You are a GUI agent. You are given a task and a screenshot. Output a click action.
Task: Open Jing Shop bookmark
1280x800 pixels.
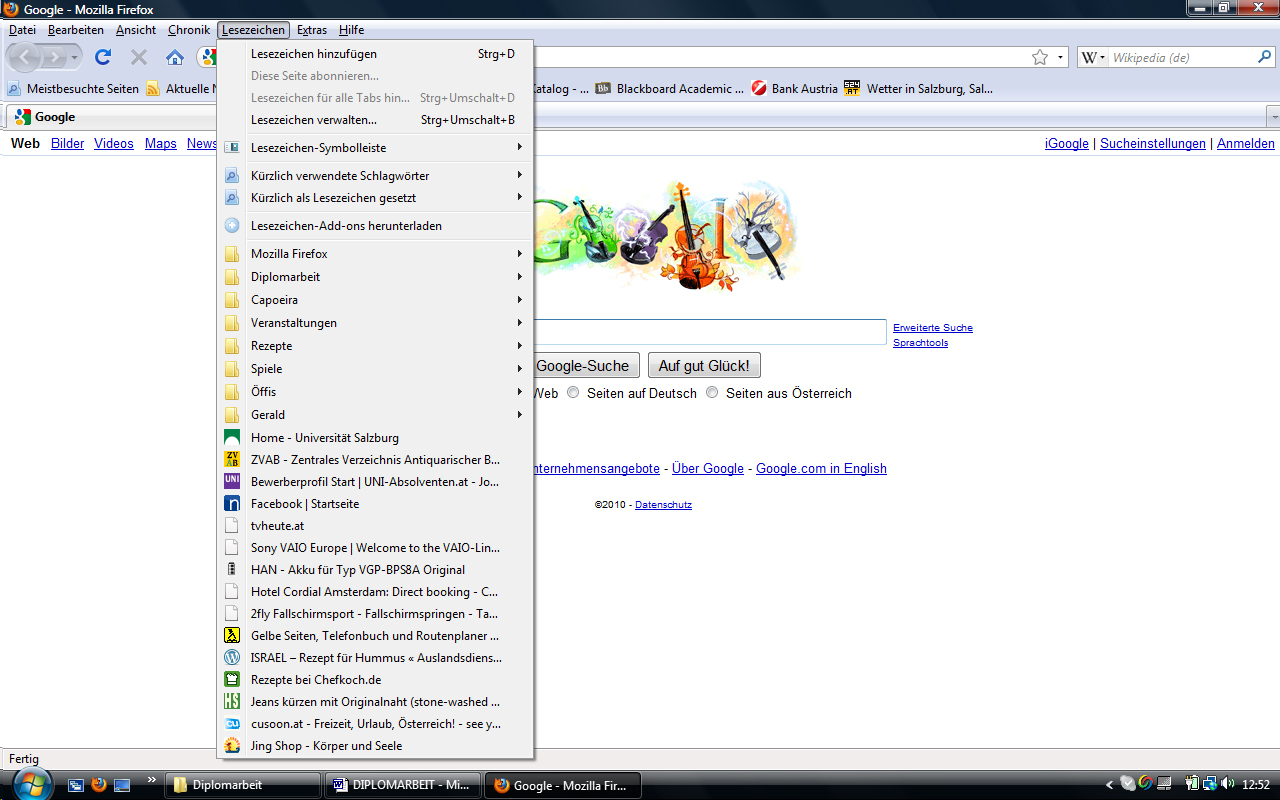pyautogui.click(x=326, y=746)
